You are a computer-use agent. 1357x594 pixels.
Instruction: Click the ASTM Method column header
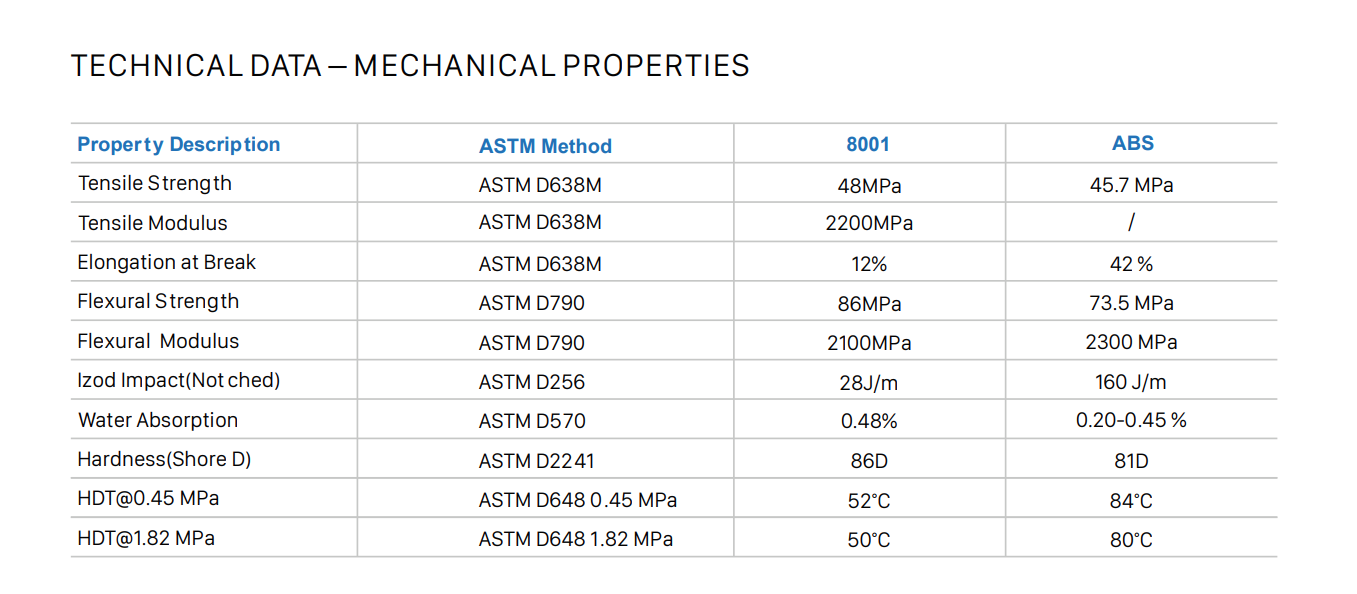click(x=545, y=146)
